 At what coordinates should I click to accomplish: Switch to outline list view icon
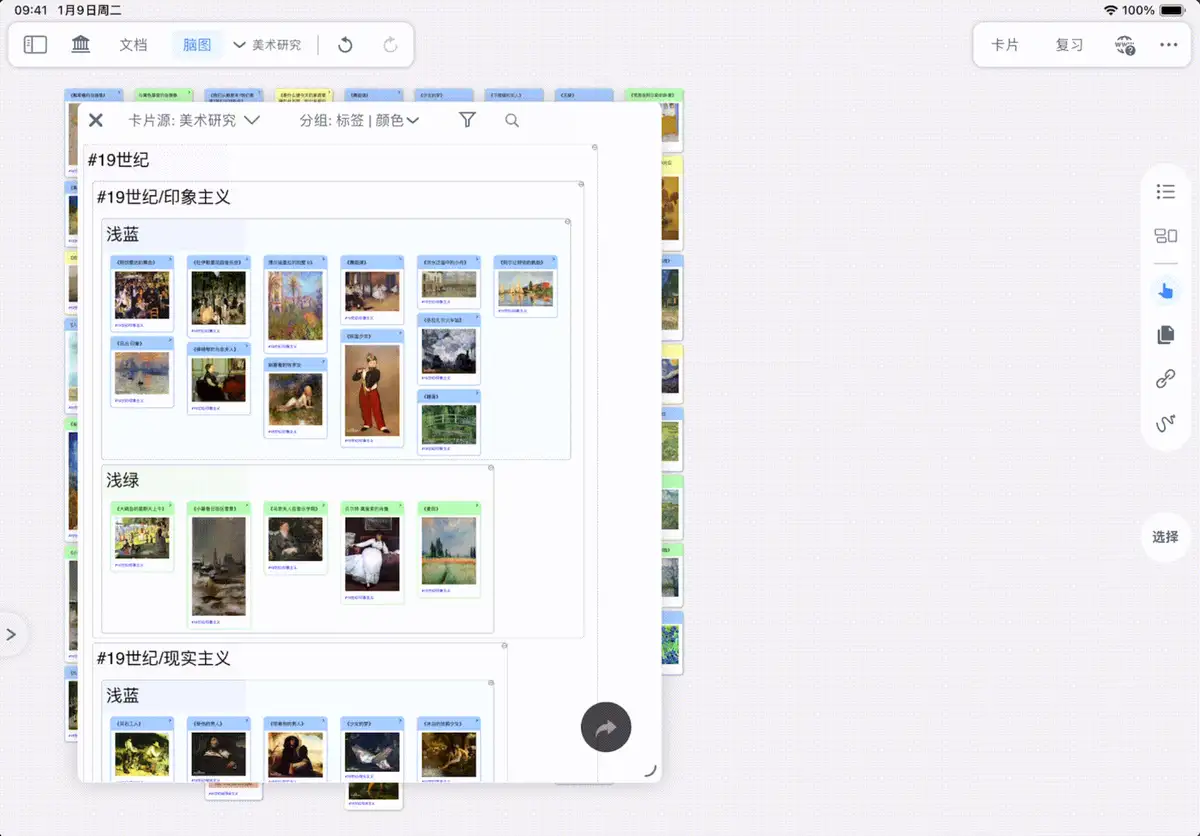click(1165, 191)
